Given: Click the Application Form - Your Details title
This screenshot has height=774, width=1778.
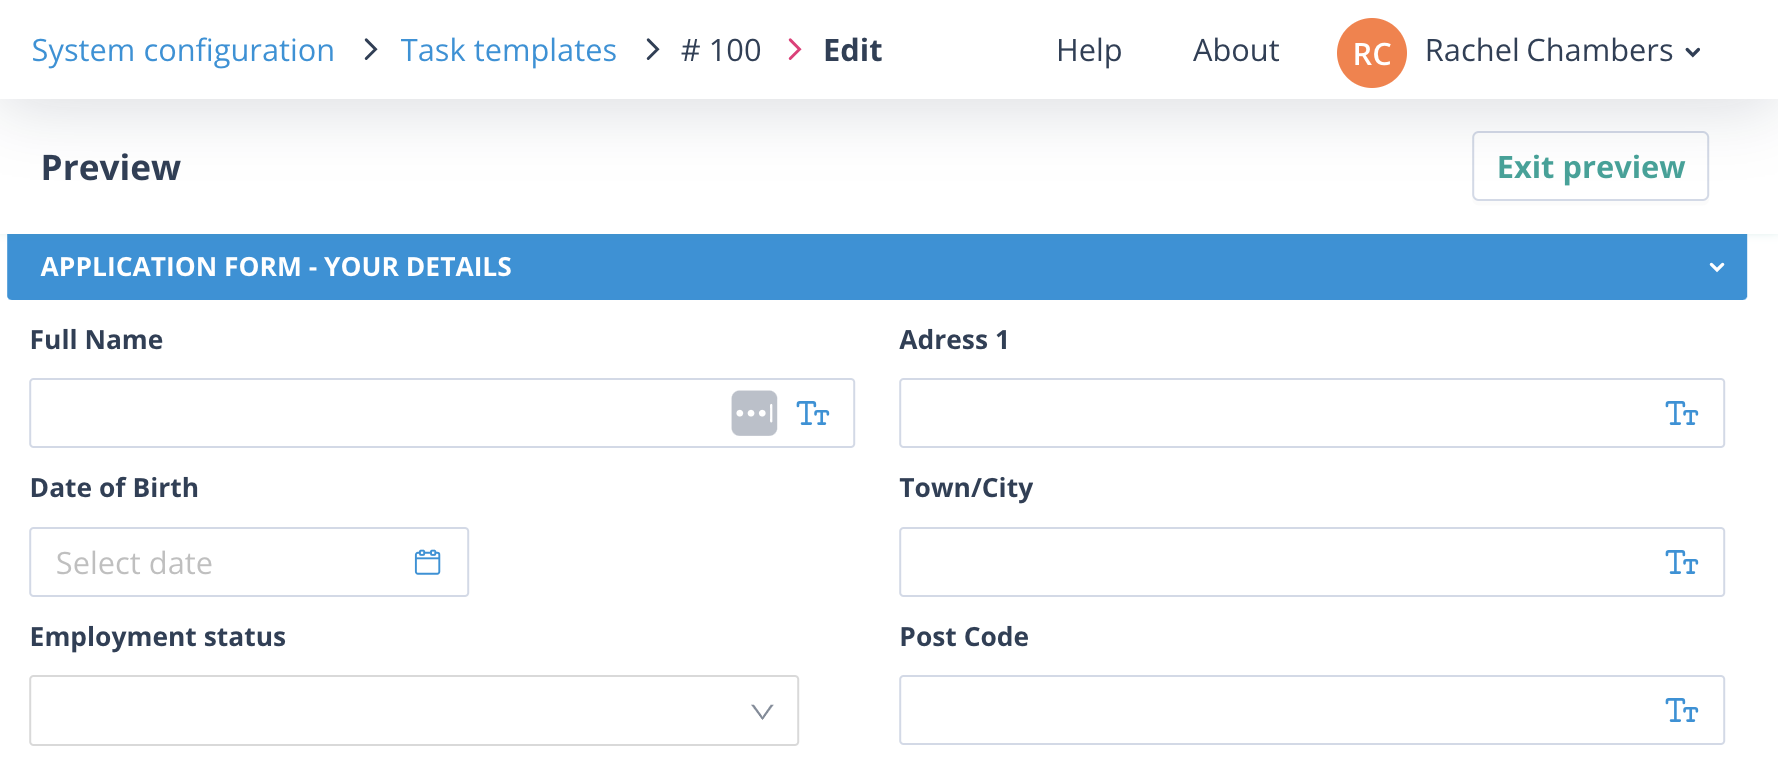Looking at the screenshot, I should [276, 267].
